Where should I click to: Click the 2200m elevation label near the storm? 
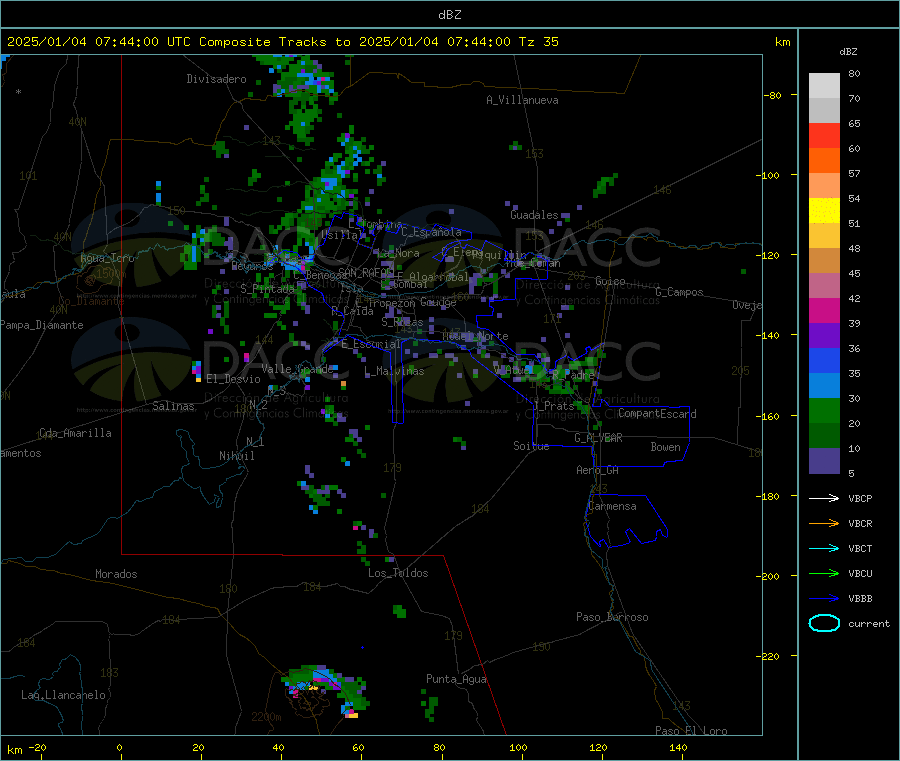point(266,717)
